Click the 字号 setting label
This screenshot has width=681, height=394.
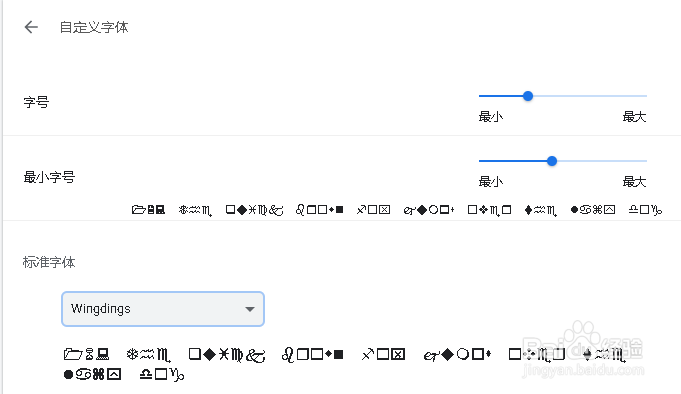click(36, 102)
